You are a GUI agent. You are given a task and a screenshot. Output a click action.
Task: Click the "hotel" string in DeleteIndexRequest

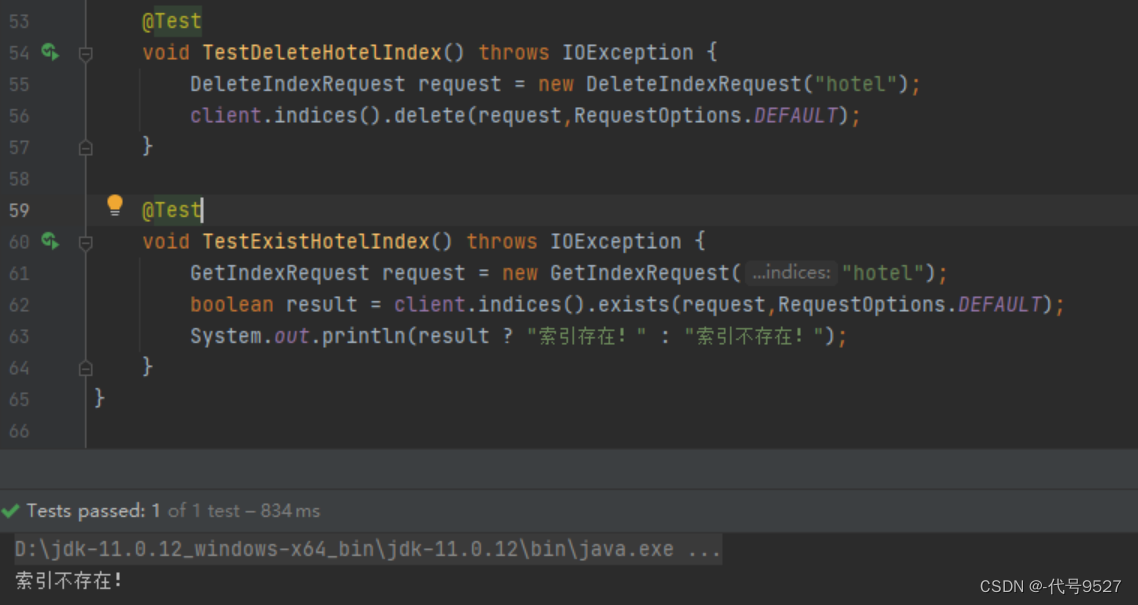click(856, 84)
